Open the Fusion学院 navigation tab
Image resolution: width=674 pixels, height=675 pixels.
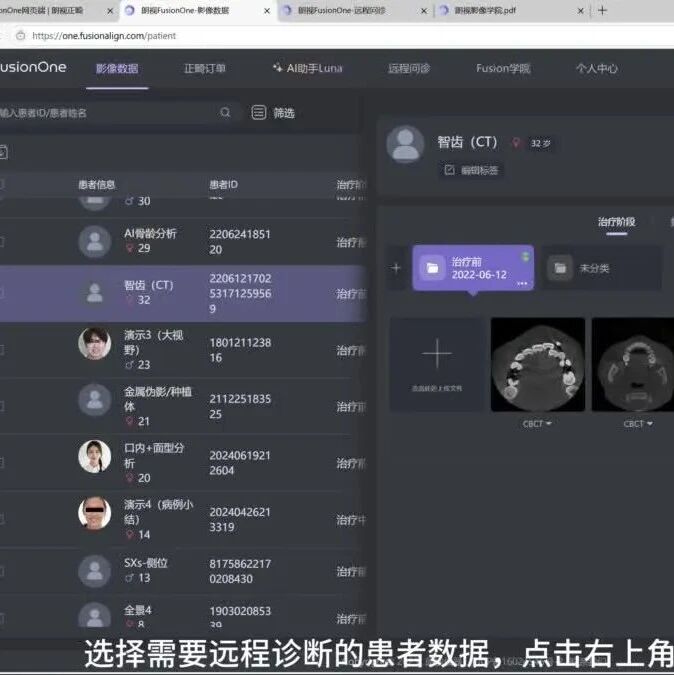pos(503,68)
